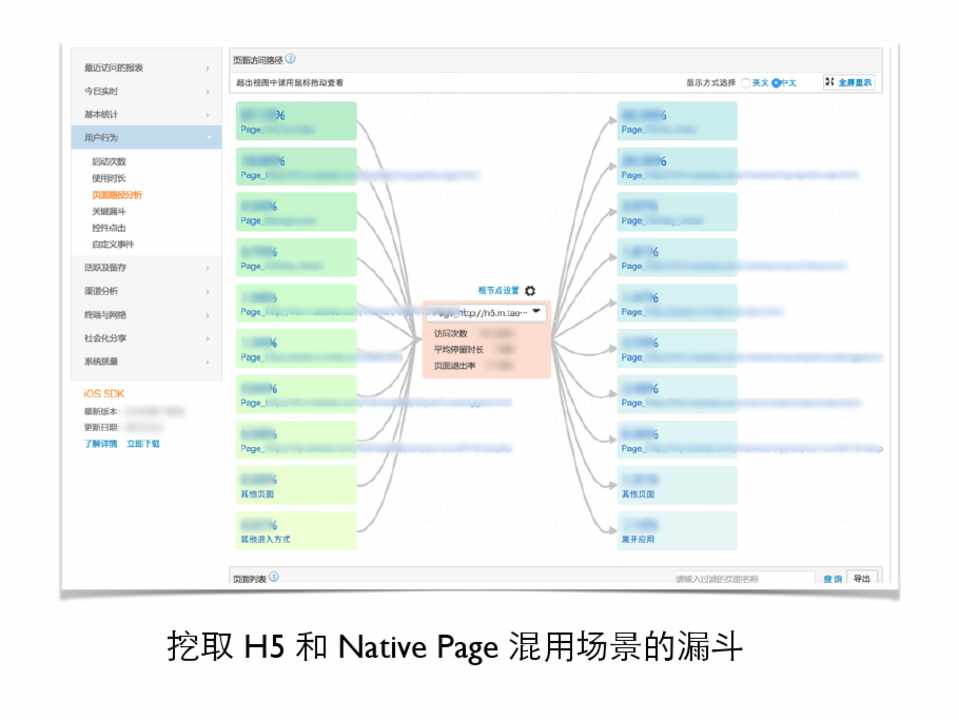Open 自定义事件 report in the sidebar
The width and height of the screenshot is (959, 720).
[x=112, y=244]
